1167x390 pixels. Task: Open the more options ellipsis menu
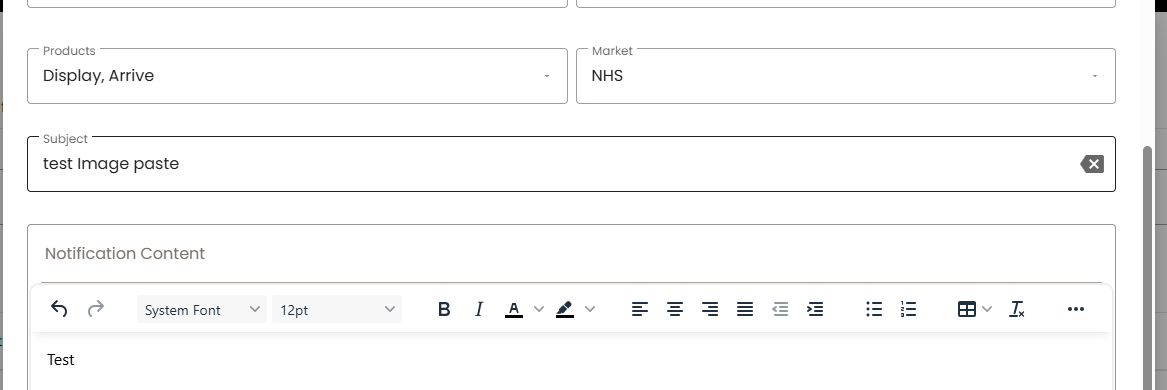(x=1075, y=309)
